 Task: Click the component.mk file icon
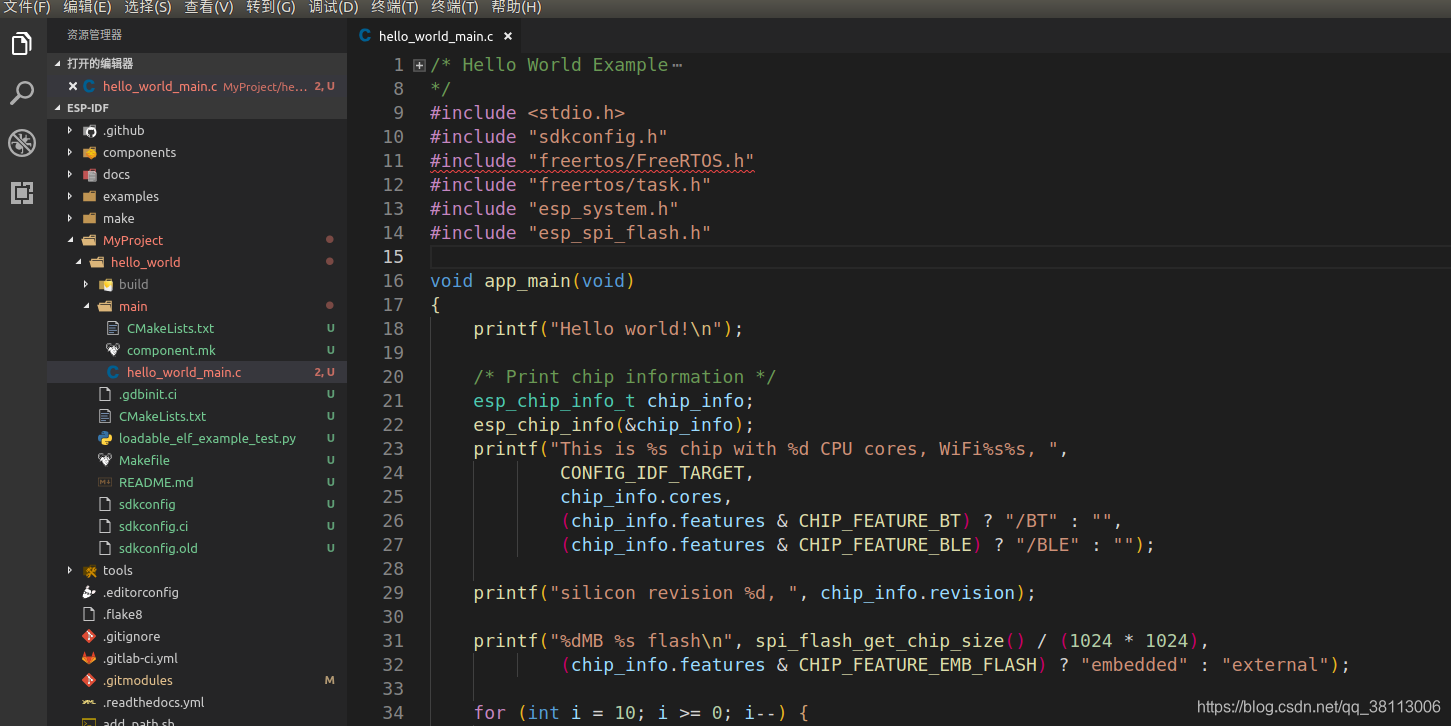click(x=113, y=351)
